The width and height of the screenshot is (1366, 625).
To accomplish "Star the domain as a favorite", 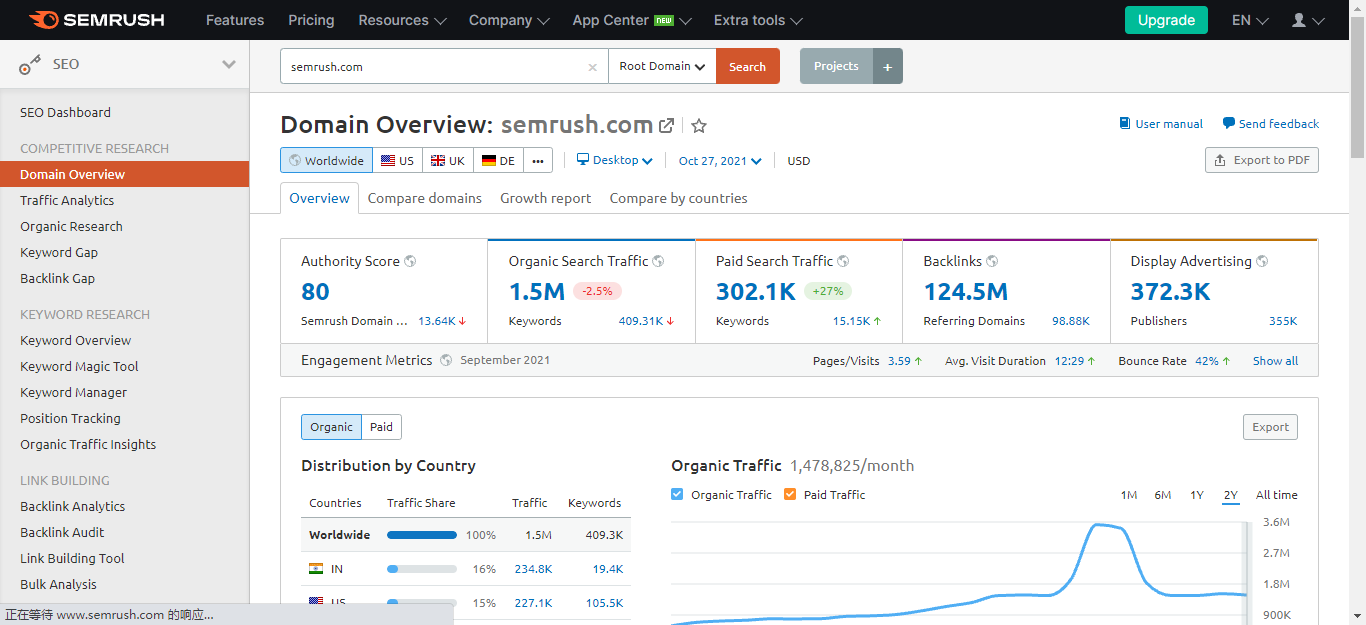I will [699, 126].
